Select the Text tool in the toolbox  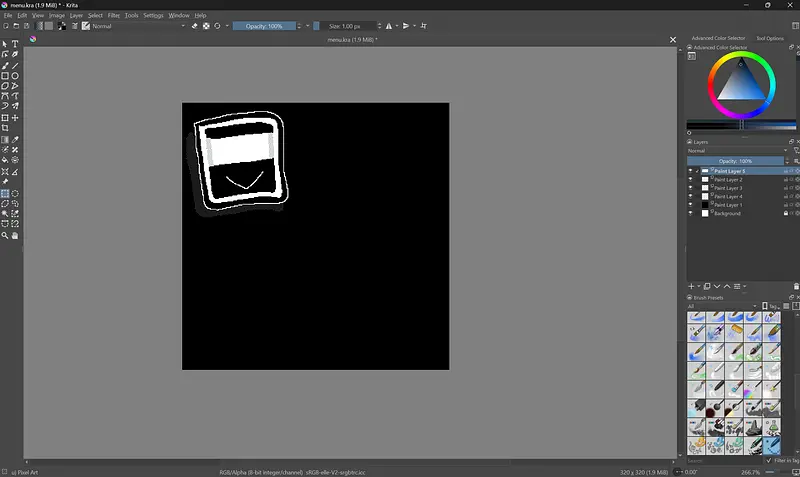pyautogui.click(x=15, y=44)
